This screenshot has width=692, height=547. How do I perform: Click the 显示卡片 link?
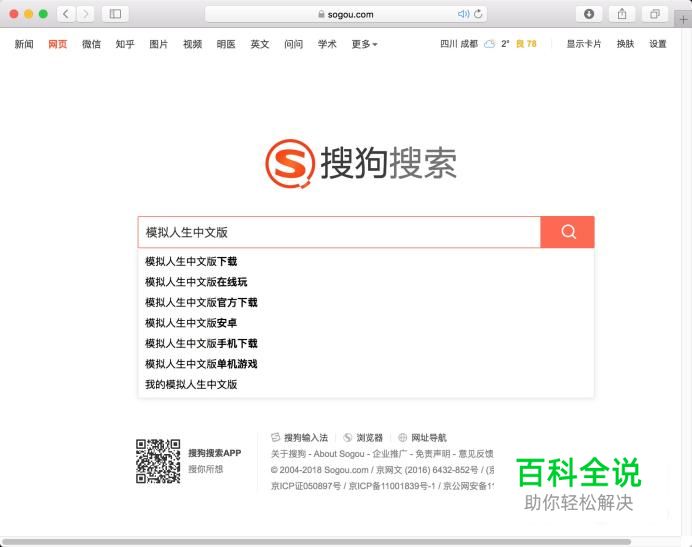tap(584, 44)
